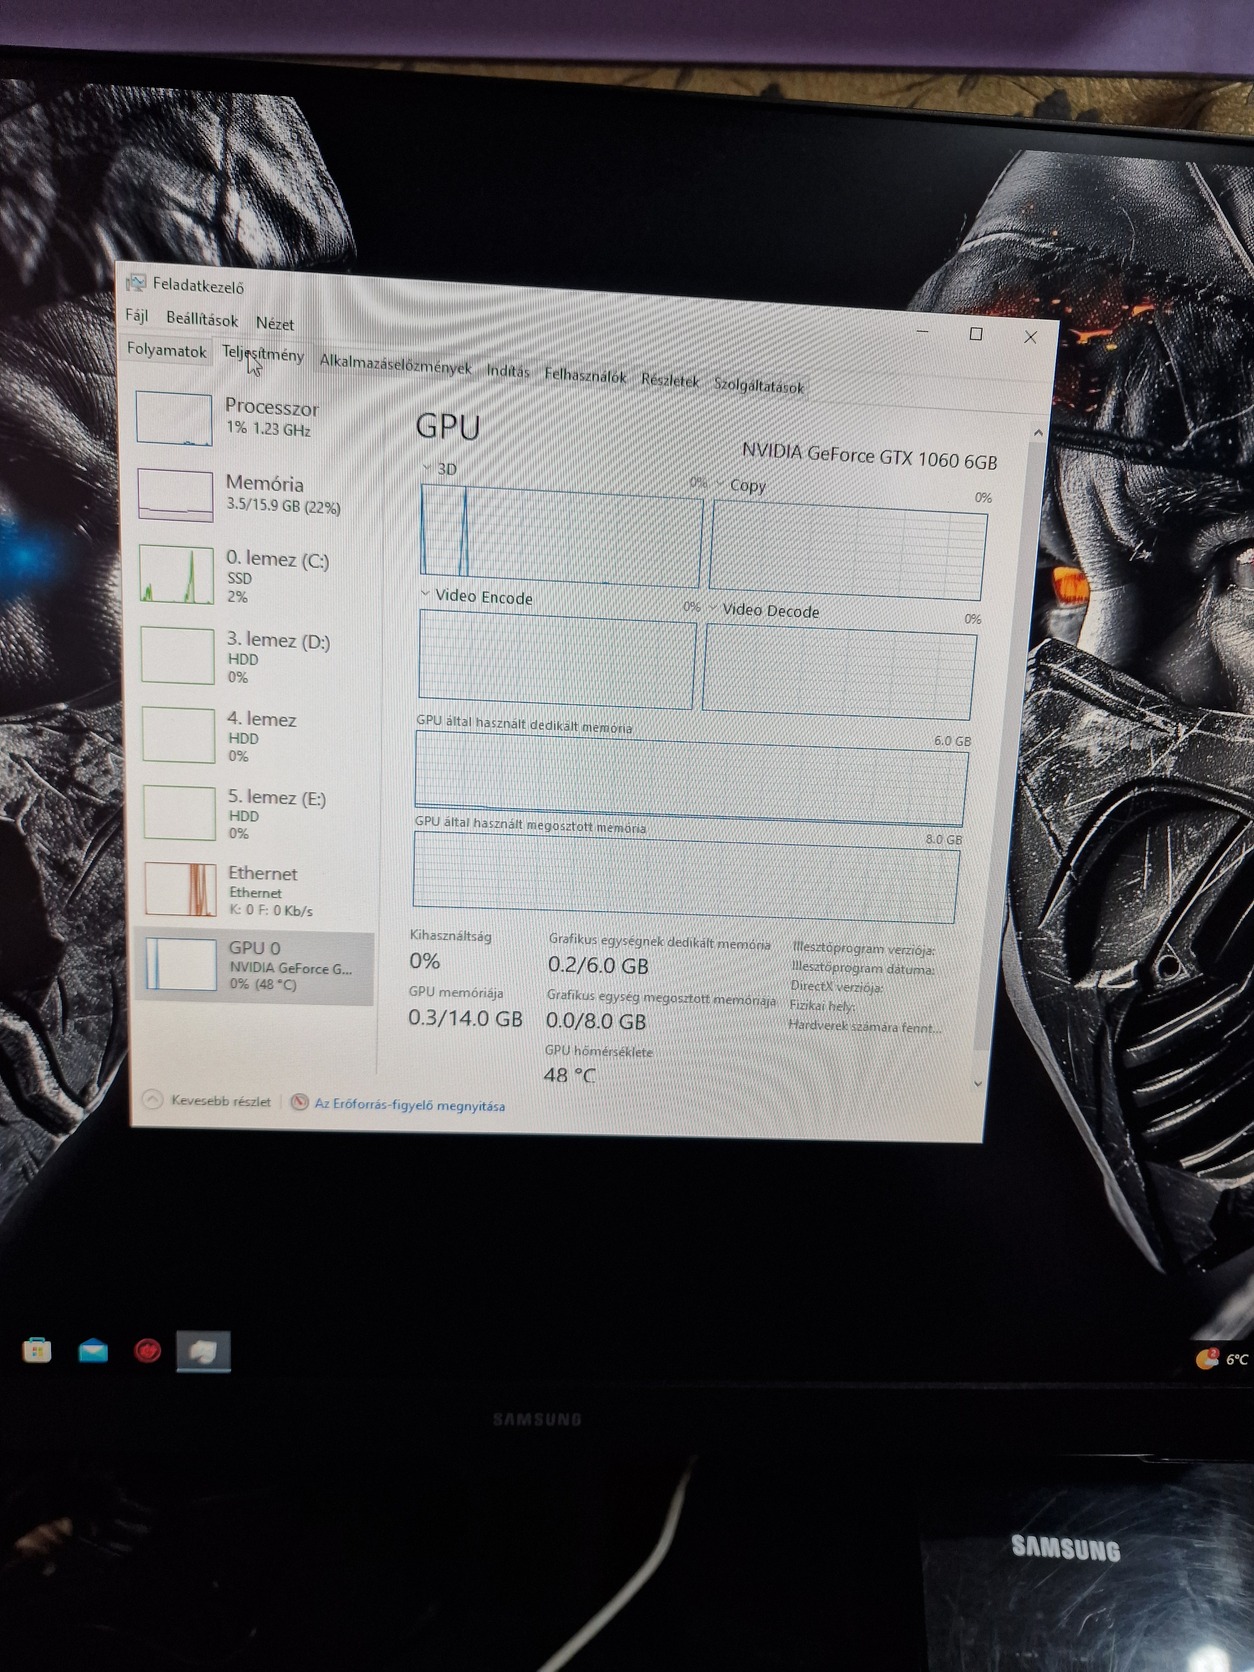1254x1672 pixels.
Task: Click the dedicated GPU memory graph
Action: point(692,777)
